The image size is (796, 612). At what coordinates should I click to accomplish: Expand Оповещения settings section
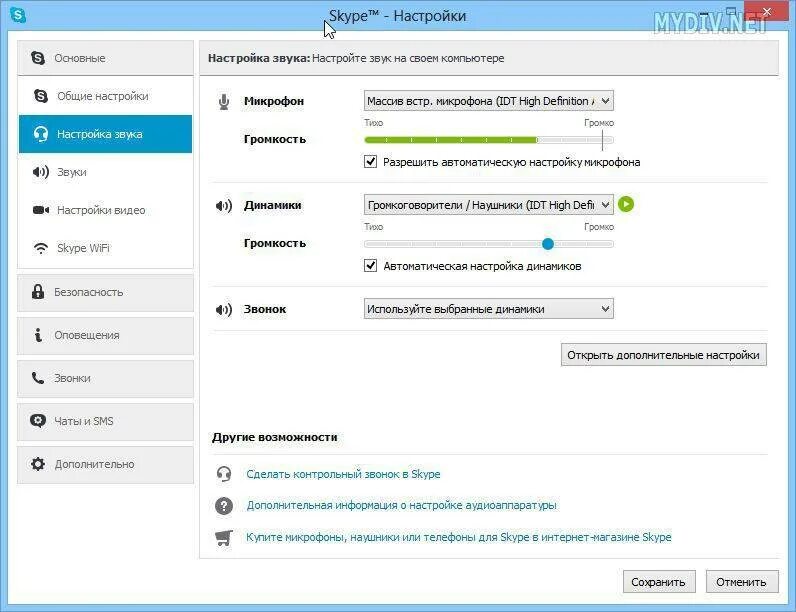(106, 335)
